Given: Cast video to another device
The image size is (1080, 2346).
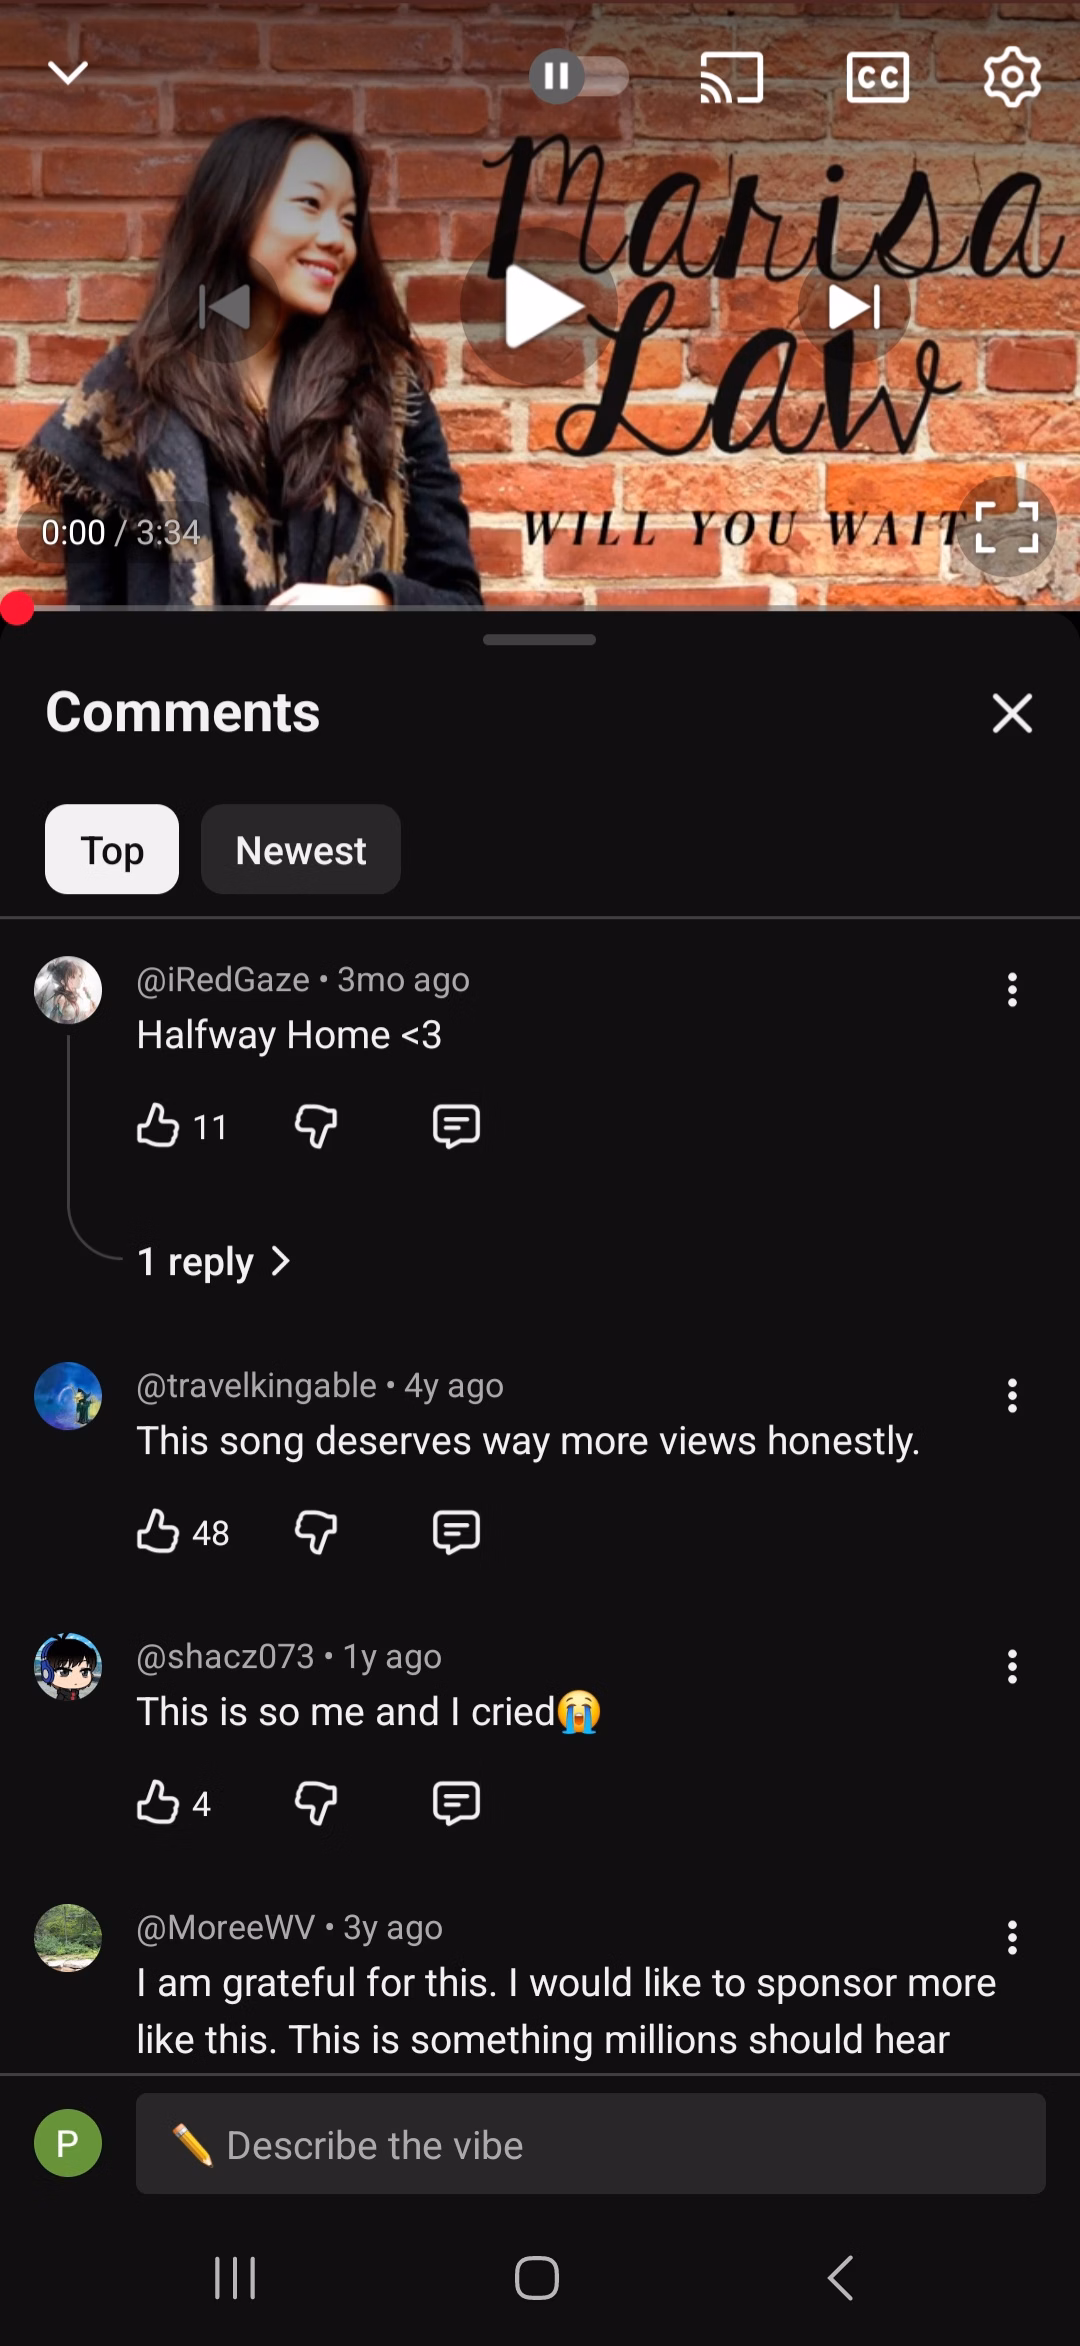Looking at the screenshot, I should click(x=731, y=78).
